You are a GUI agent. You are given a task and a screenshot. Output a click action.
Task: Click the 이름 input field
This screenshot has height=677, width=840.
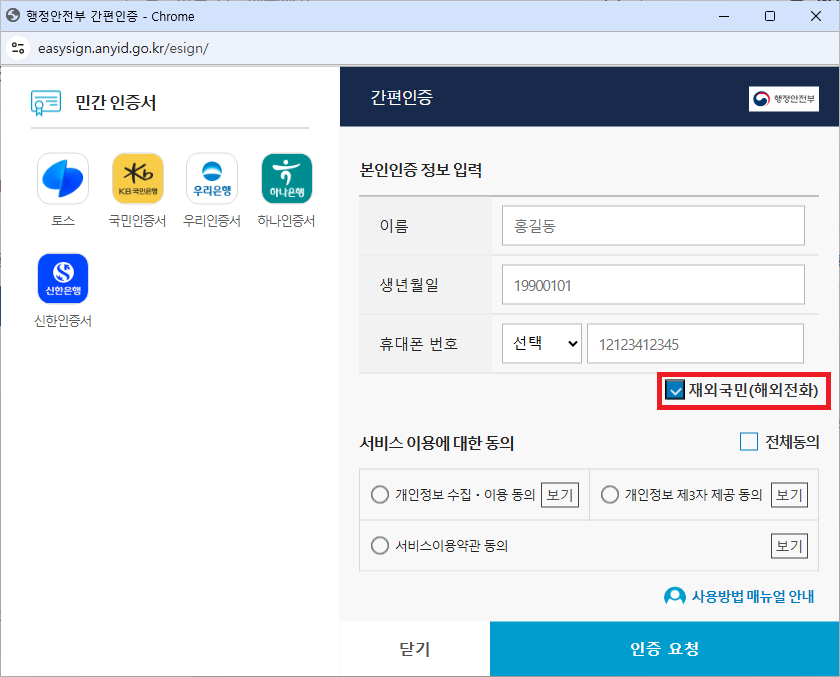point(653,225)
